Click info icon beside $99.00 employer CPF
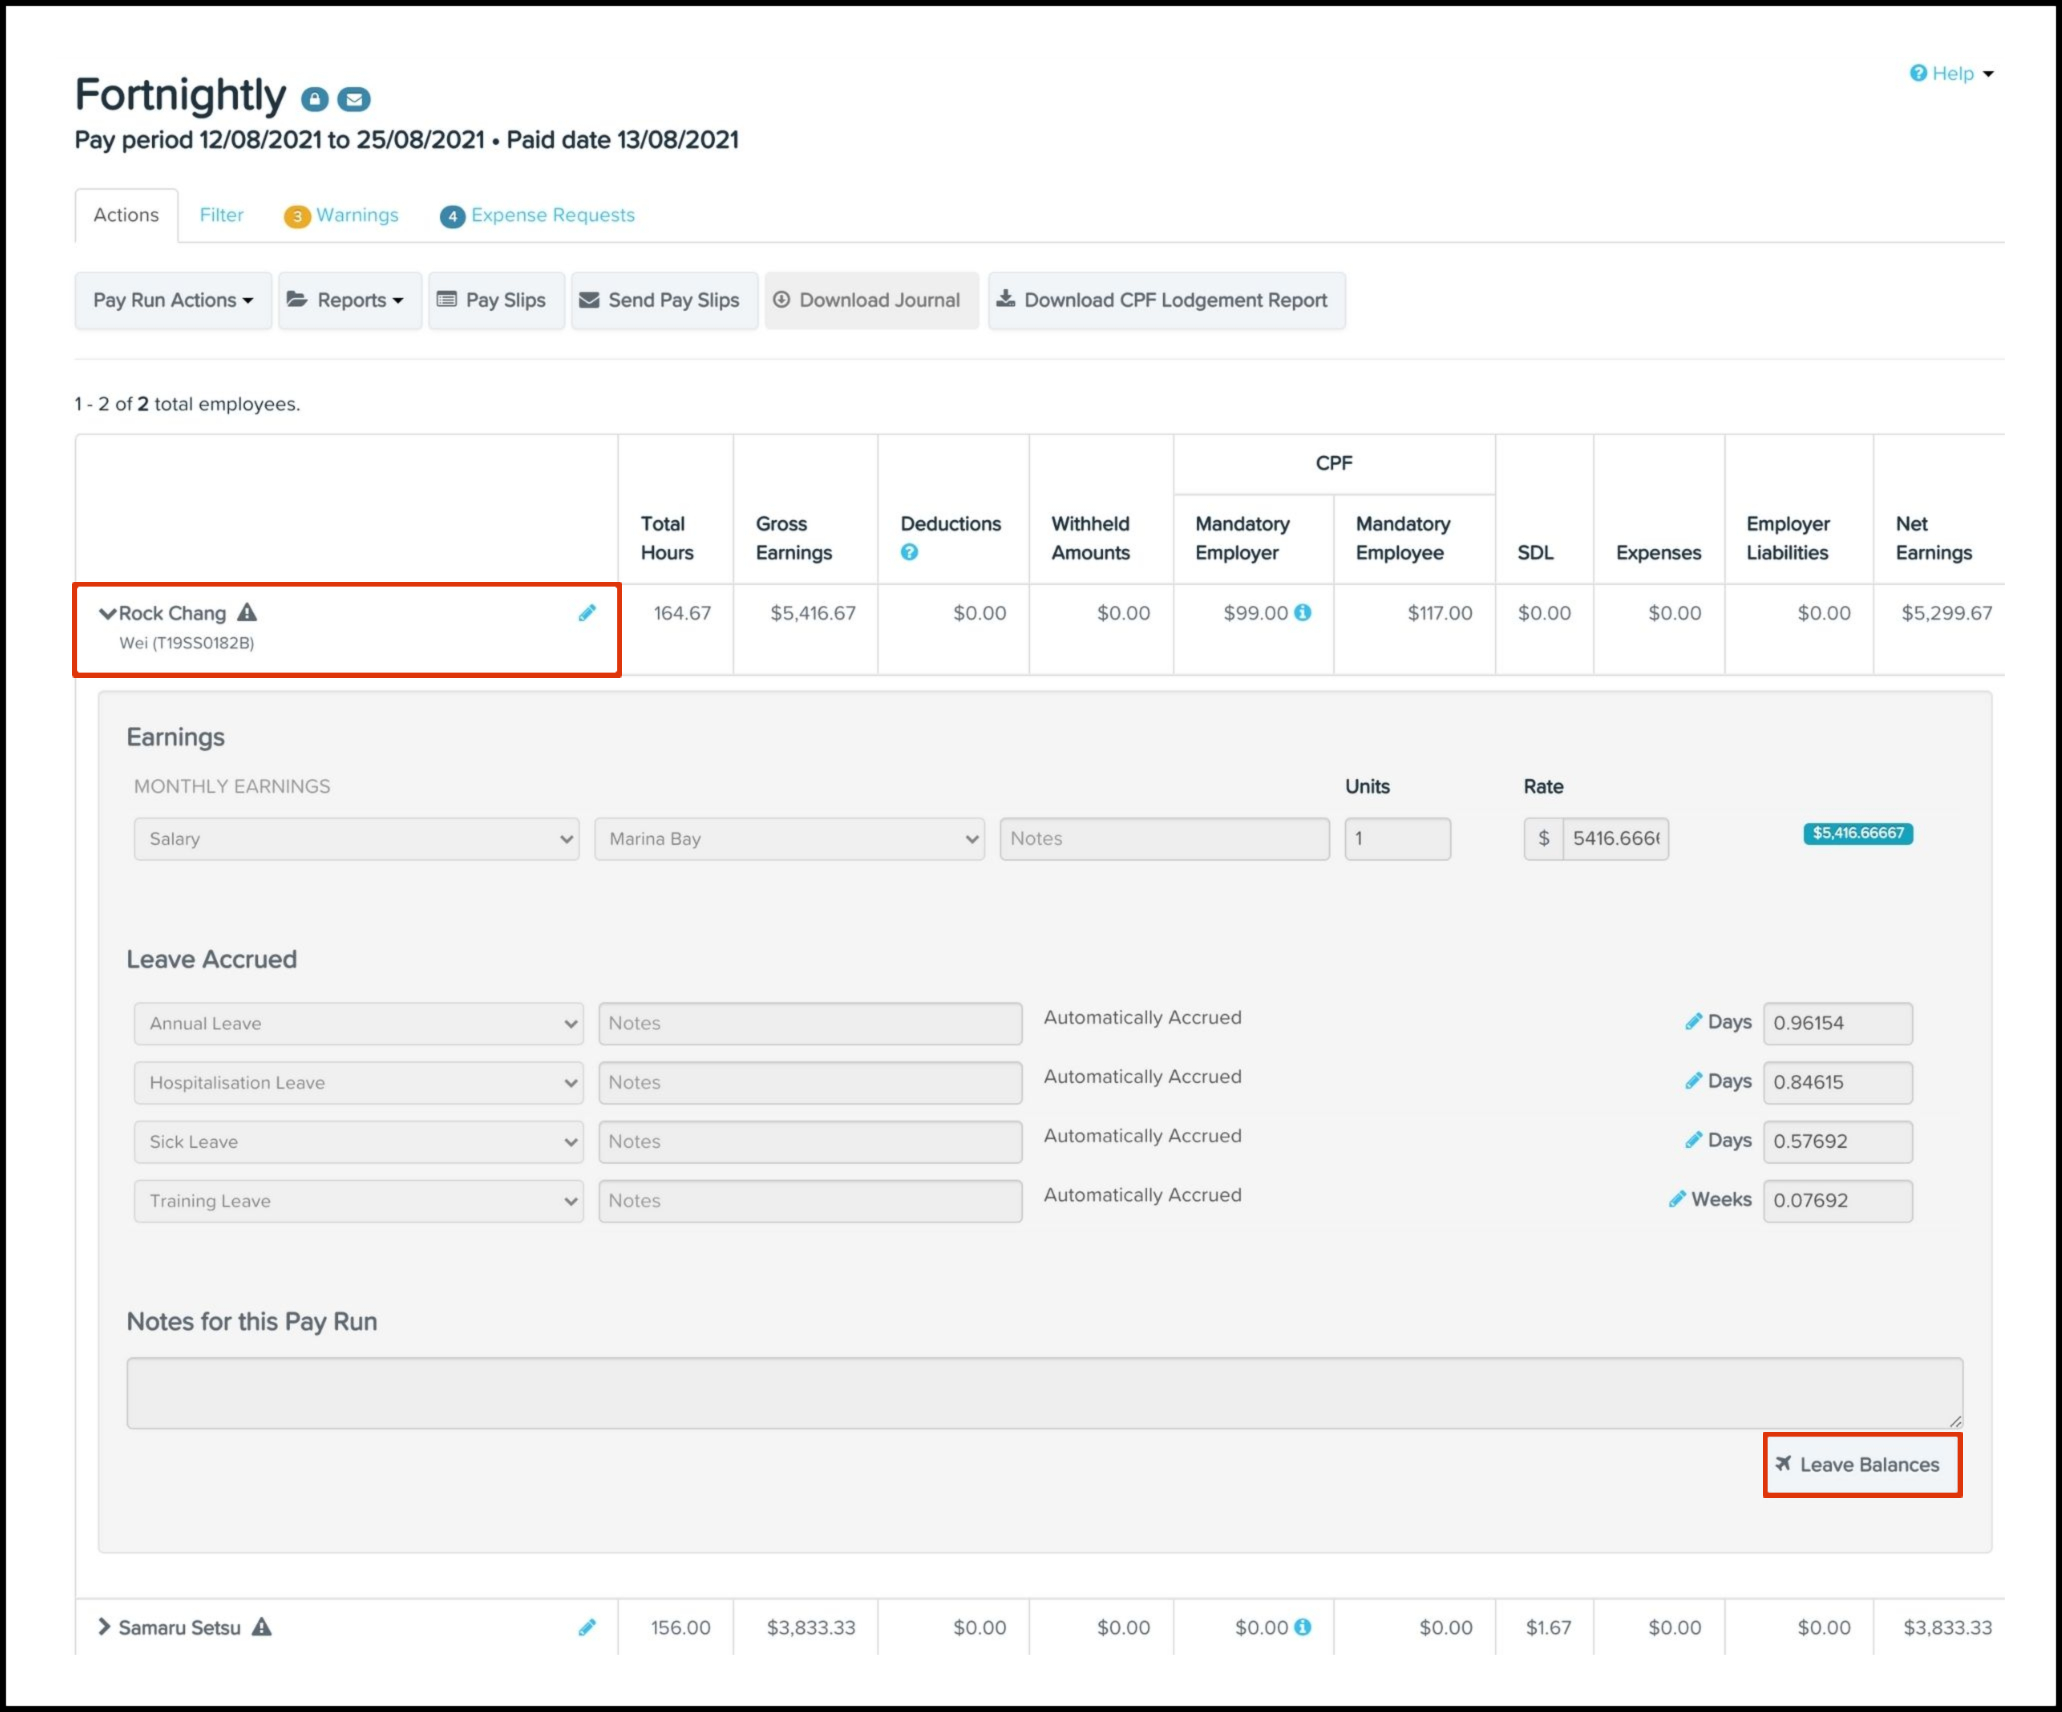2062x1712 pixels. tap(1303, 612)
